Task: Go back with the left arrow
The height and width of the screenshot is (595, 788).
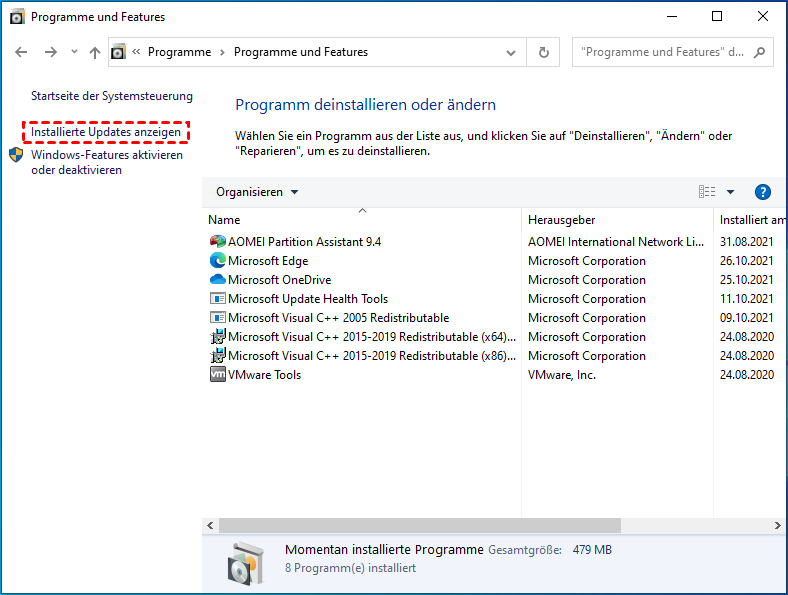Action: tap(21, 52)
